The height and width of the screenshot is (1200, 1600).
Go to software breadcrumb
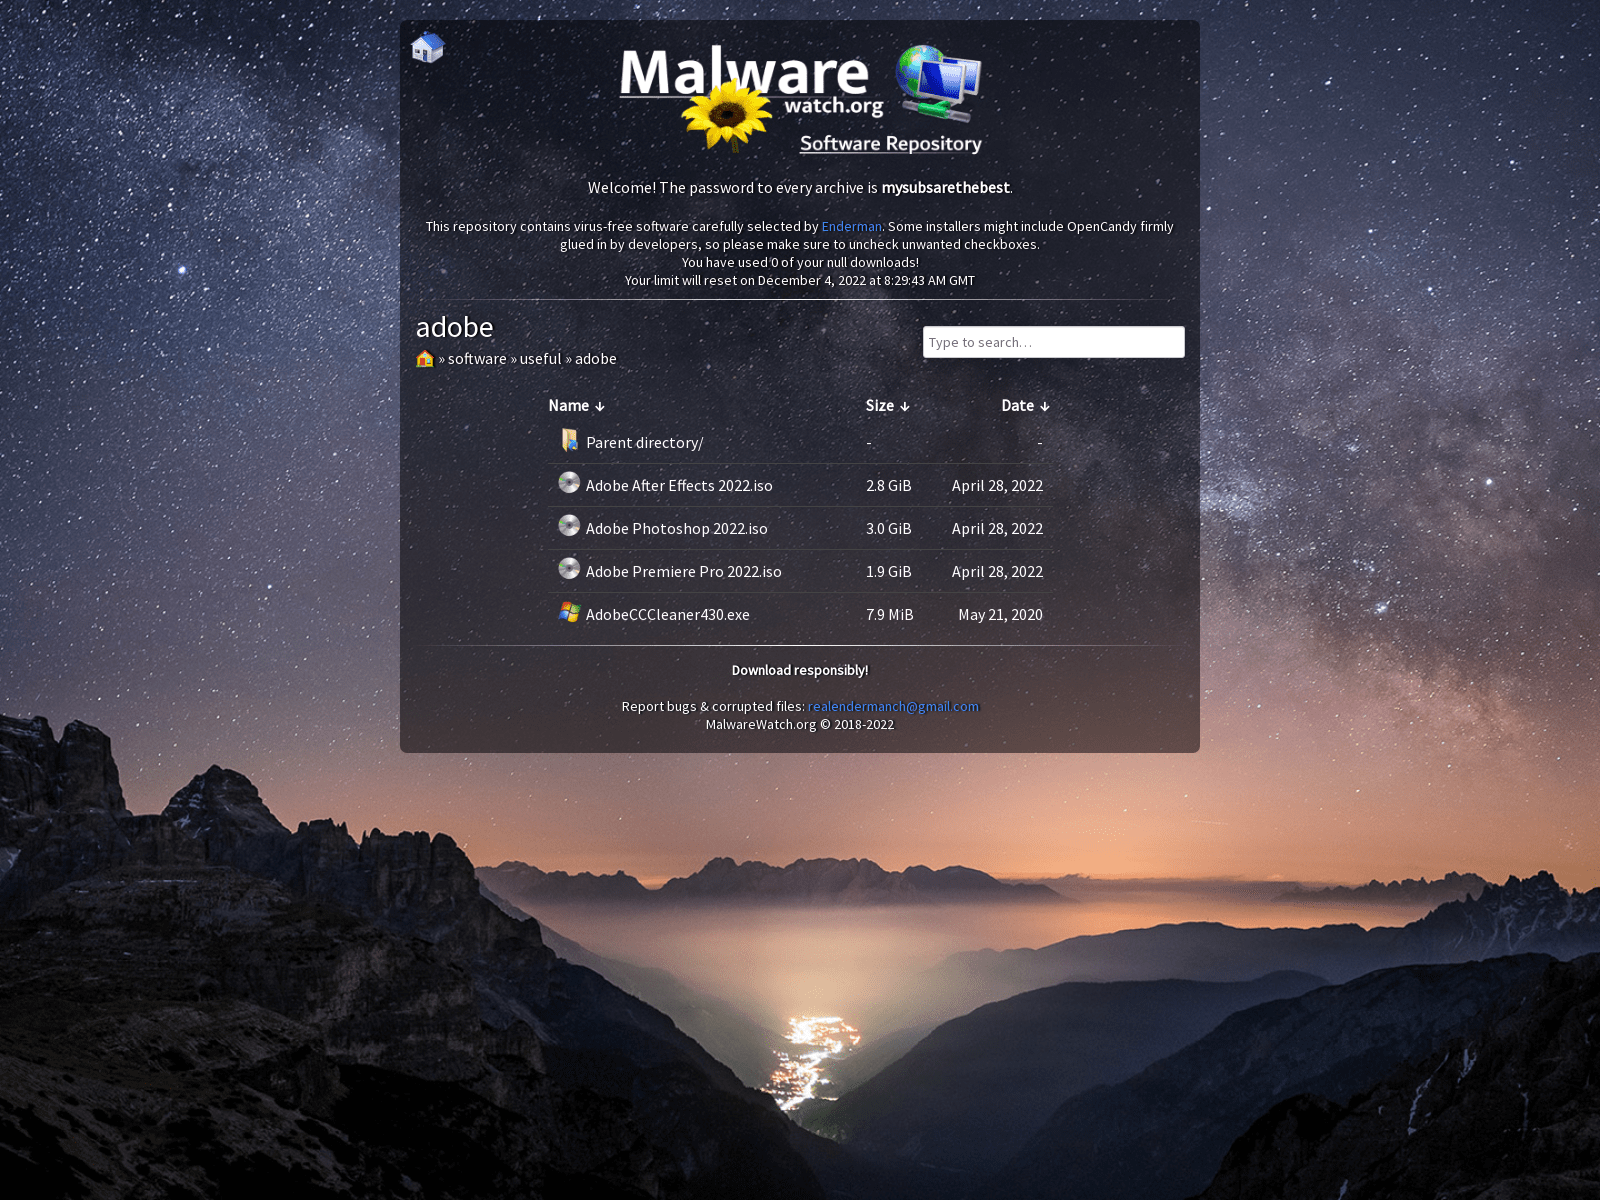(x=477, y=359)
